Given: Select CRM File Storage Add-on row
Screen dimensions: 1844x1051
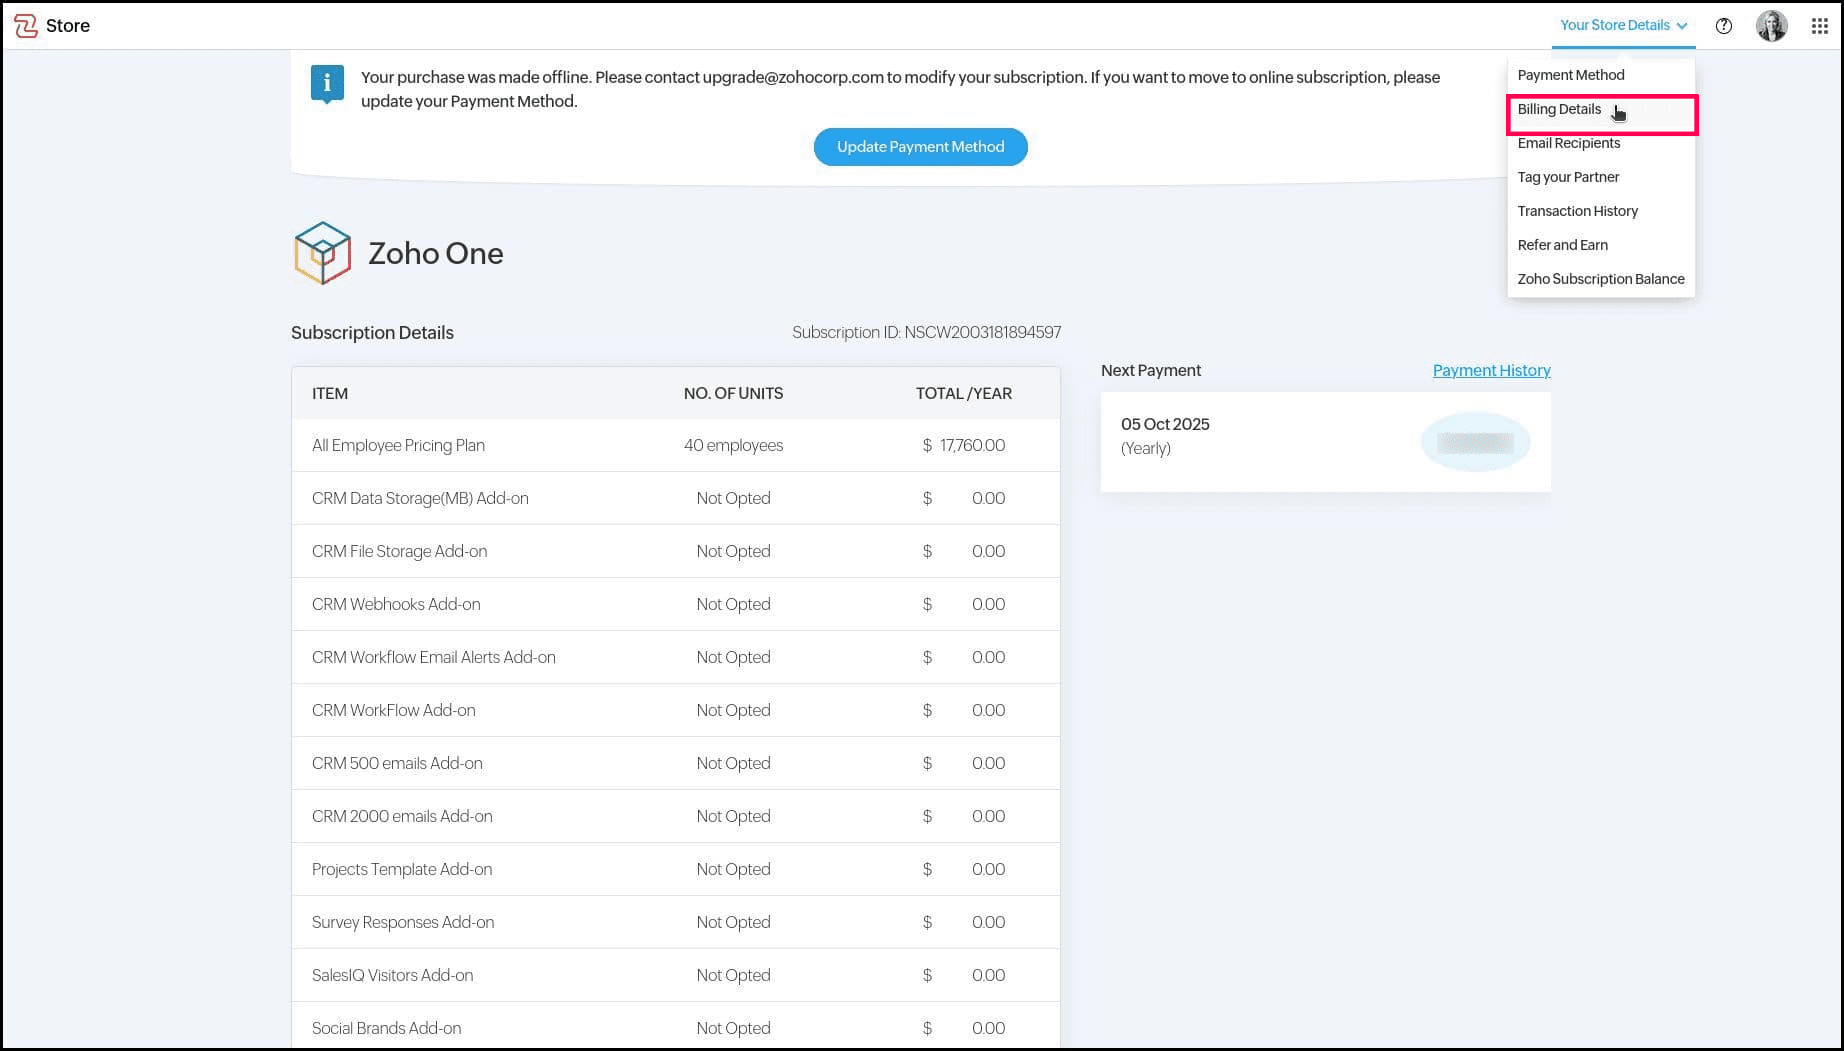Looking at the screenshot, I should (676, 551).
